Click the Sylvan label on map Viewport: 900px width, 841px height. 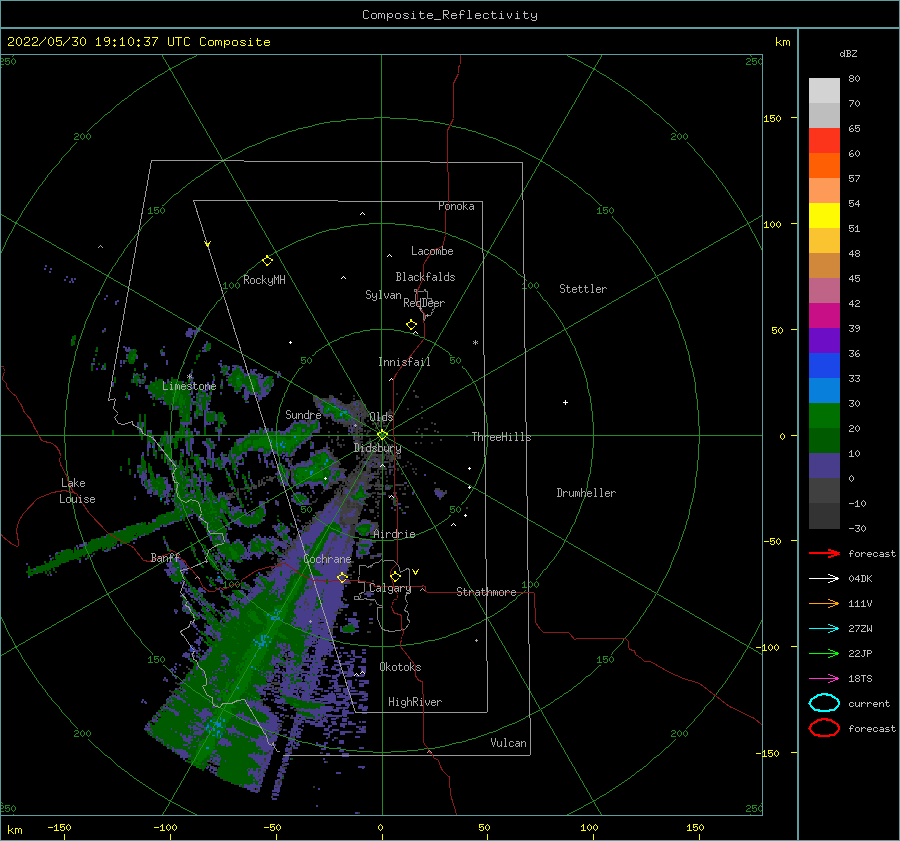click(383, 295)
